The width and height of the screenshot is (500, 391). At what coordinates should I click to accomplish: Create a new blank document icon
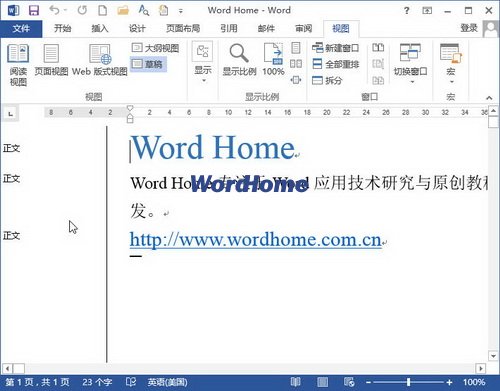102,11
